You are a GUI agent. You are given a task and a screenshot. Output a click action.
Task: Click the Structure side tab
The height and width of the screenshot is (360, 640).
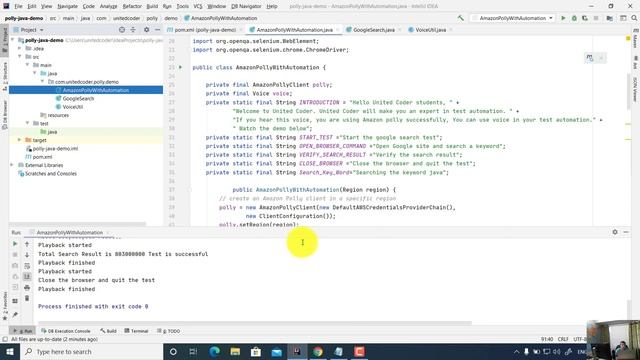[x=5, y=77]
